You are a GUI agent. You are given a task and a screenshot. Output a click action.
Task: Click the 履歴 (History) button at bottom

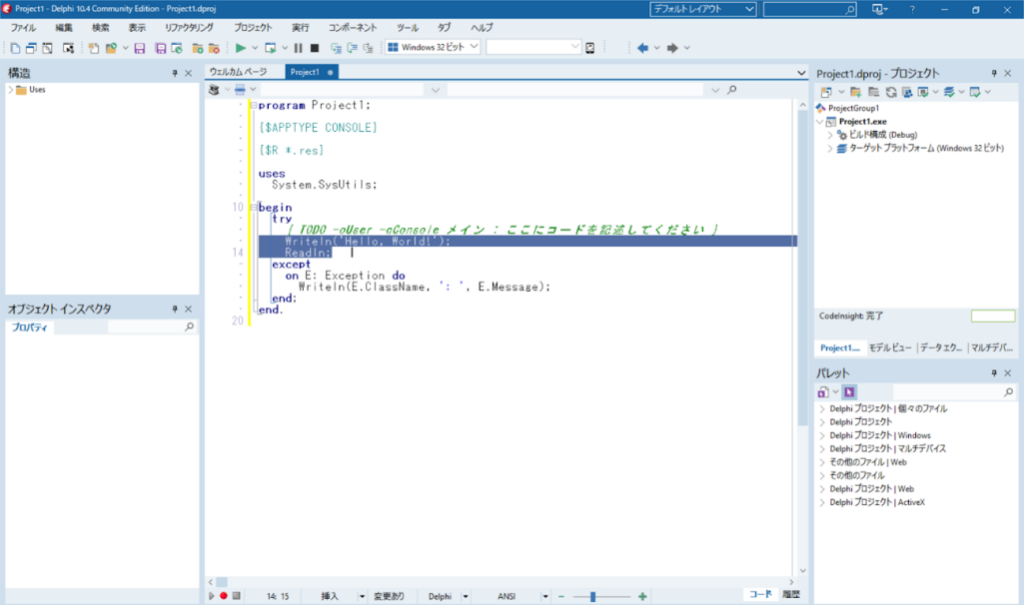tap(791, 595)
